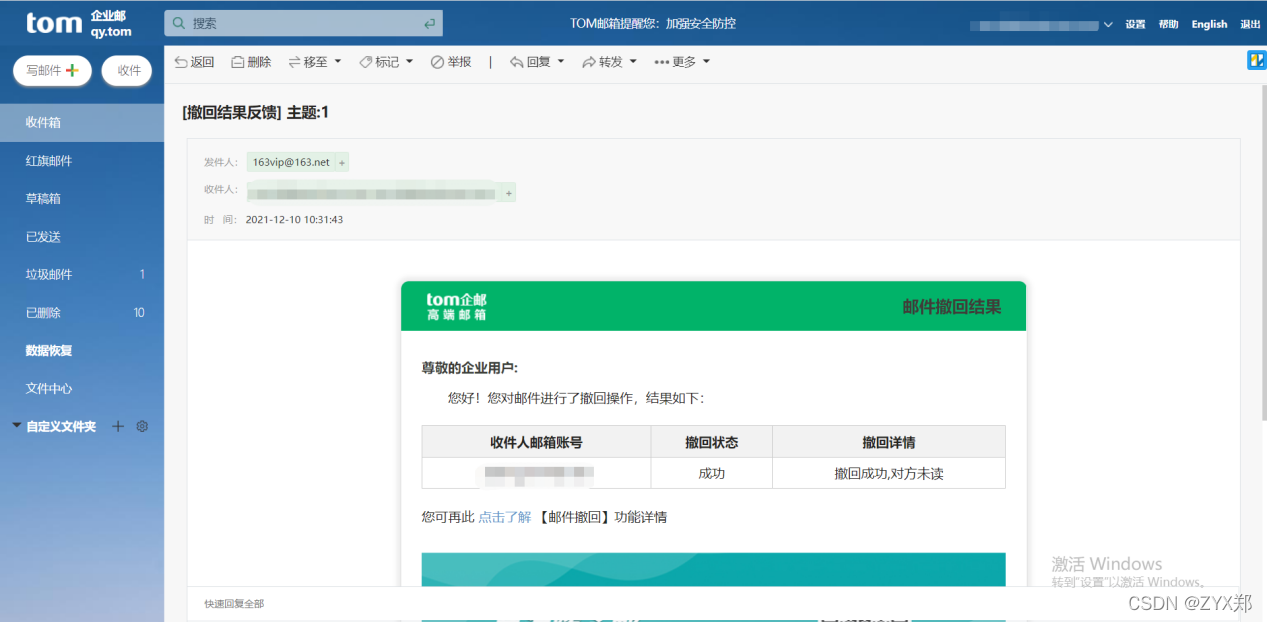Click the mail time 2021-12-10 10:31:43
This screenshot has height=622, width=1267.
click(x=294, y=219)
